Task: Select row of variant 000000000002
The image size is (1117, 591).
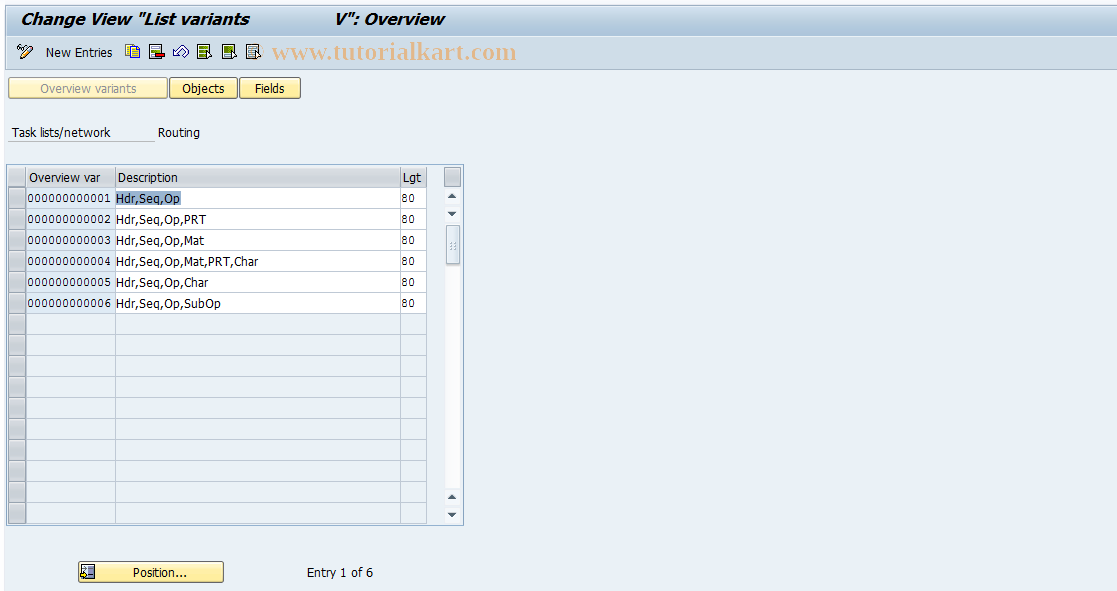Action: pos(17,219)
